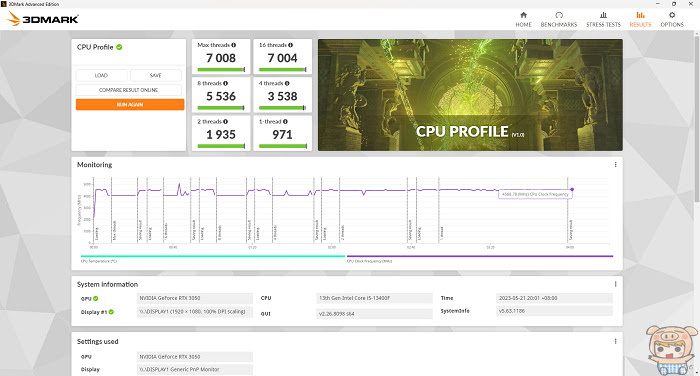Open Settings used three-dot menu
The image size is (700, 376).
point(616,341)
